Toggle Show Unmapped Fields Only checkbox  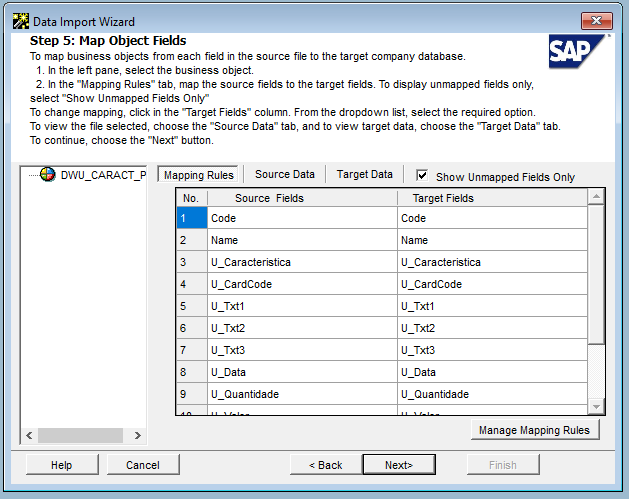(422, 175)
